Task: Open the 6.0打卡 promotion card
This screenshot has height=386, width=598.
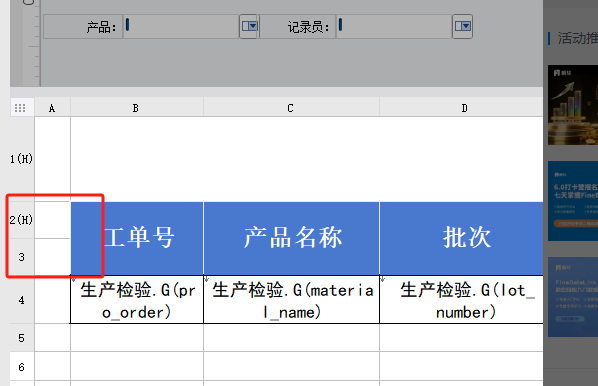Action: 573,201
